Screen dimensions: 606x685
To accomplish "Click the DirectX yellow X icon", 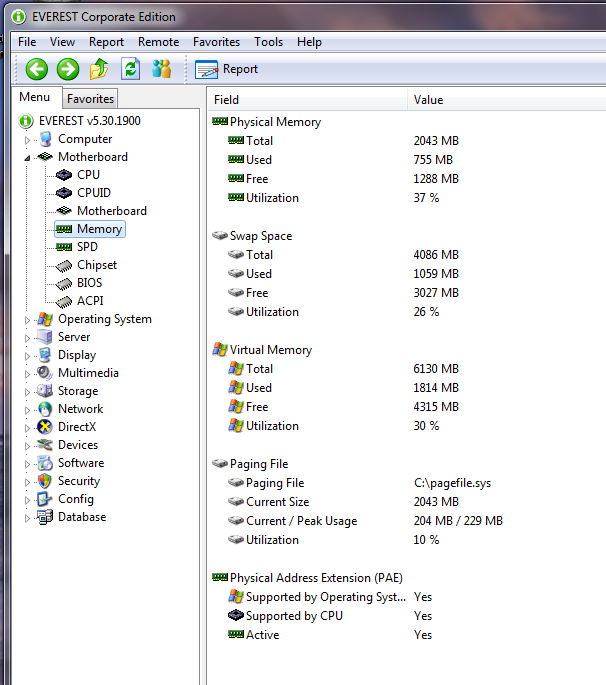I will [x=45, y=427].
